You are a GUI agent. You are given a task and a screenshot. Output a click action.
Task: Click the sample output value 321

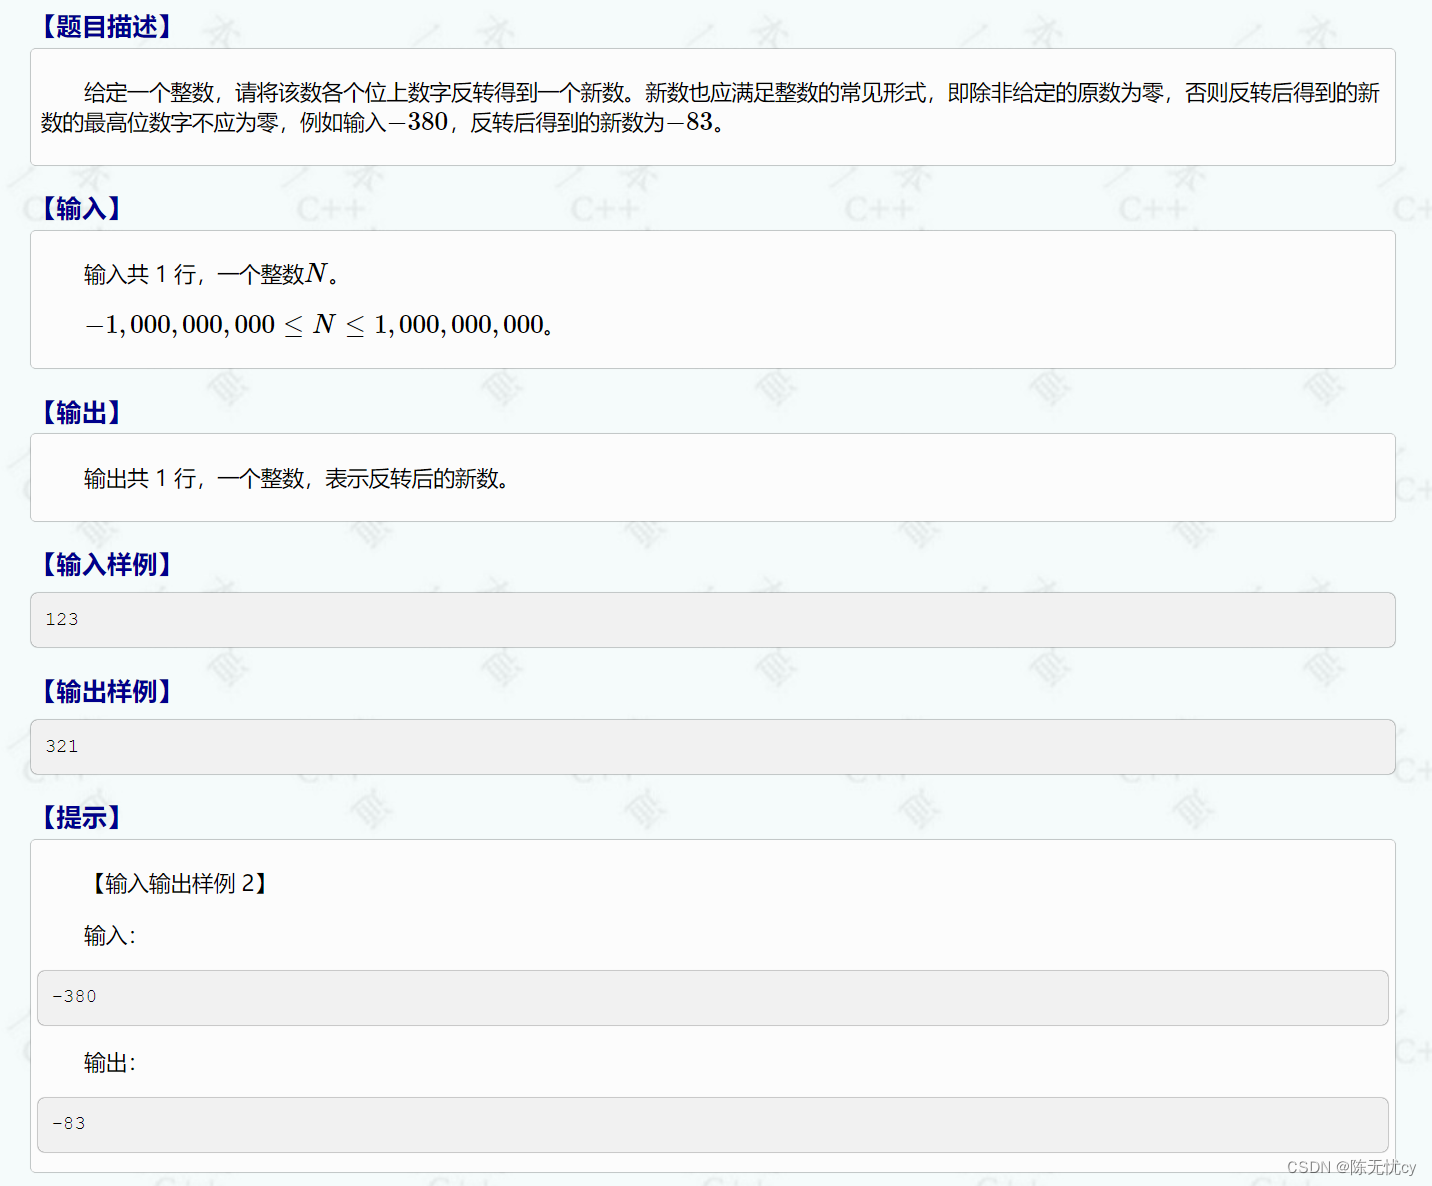[62, 746]
